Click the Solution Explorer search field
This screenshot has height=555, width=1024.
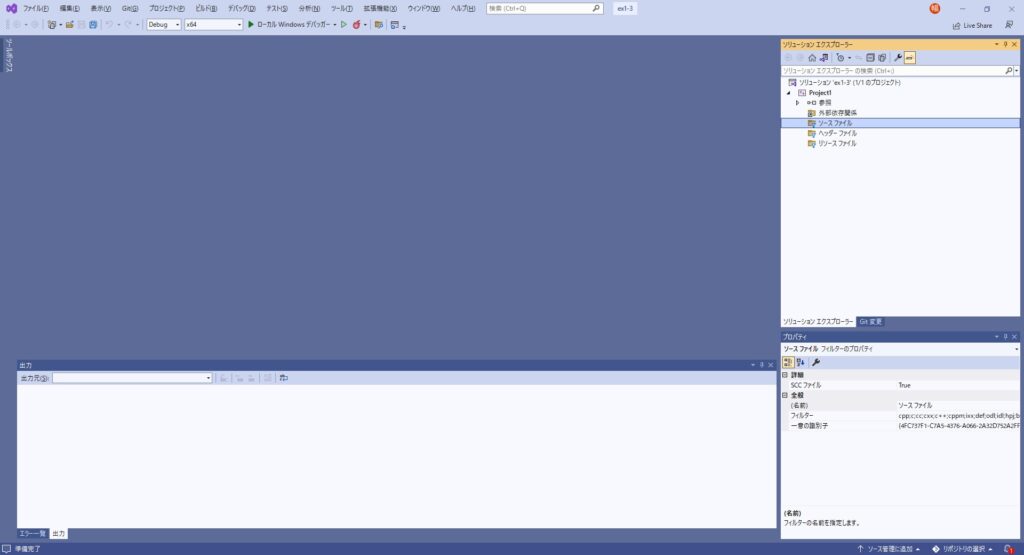click(x=892, y=71)
